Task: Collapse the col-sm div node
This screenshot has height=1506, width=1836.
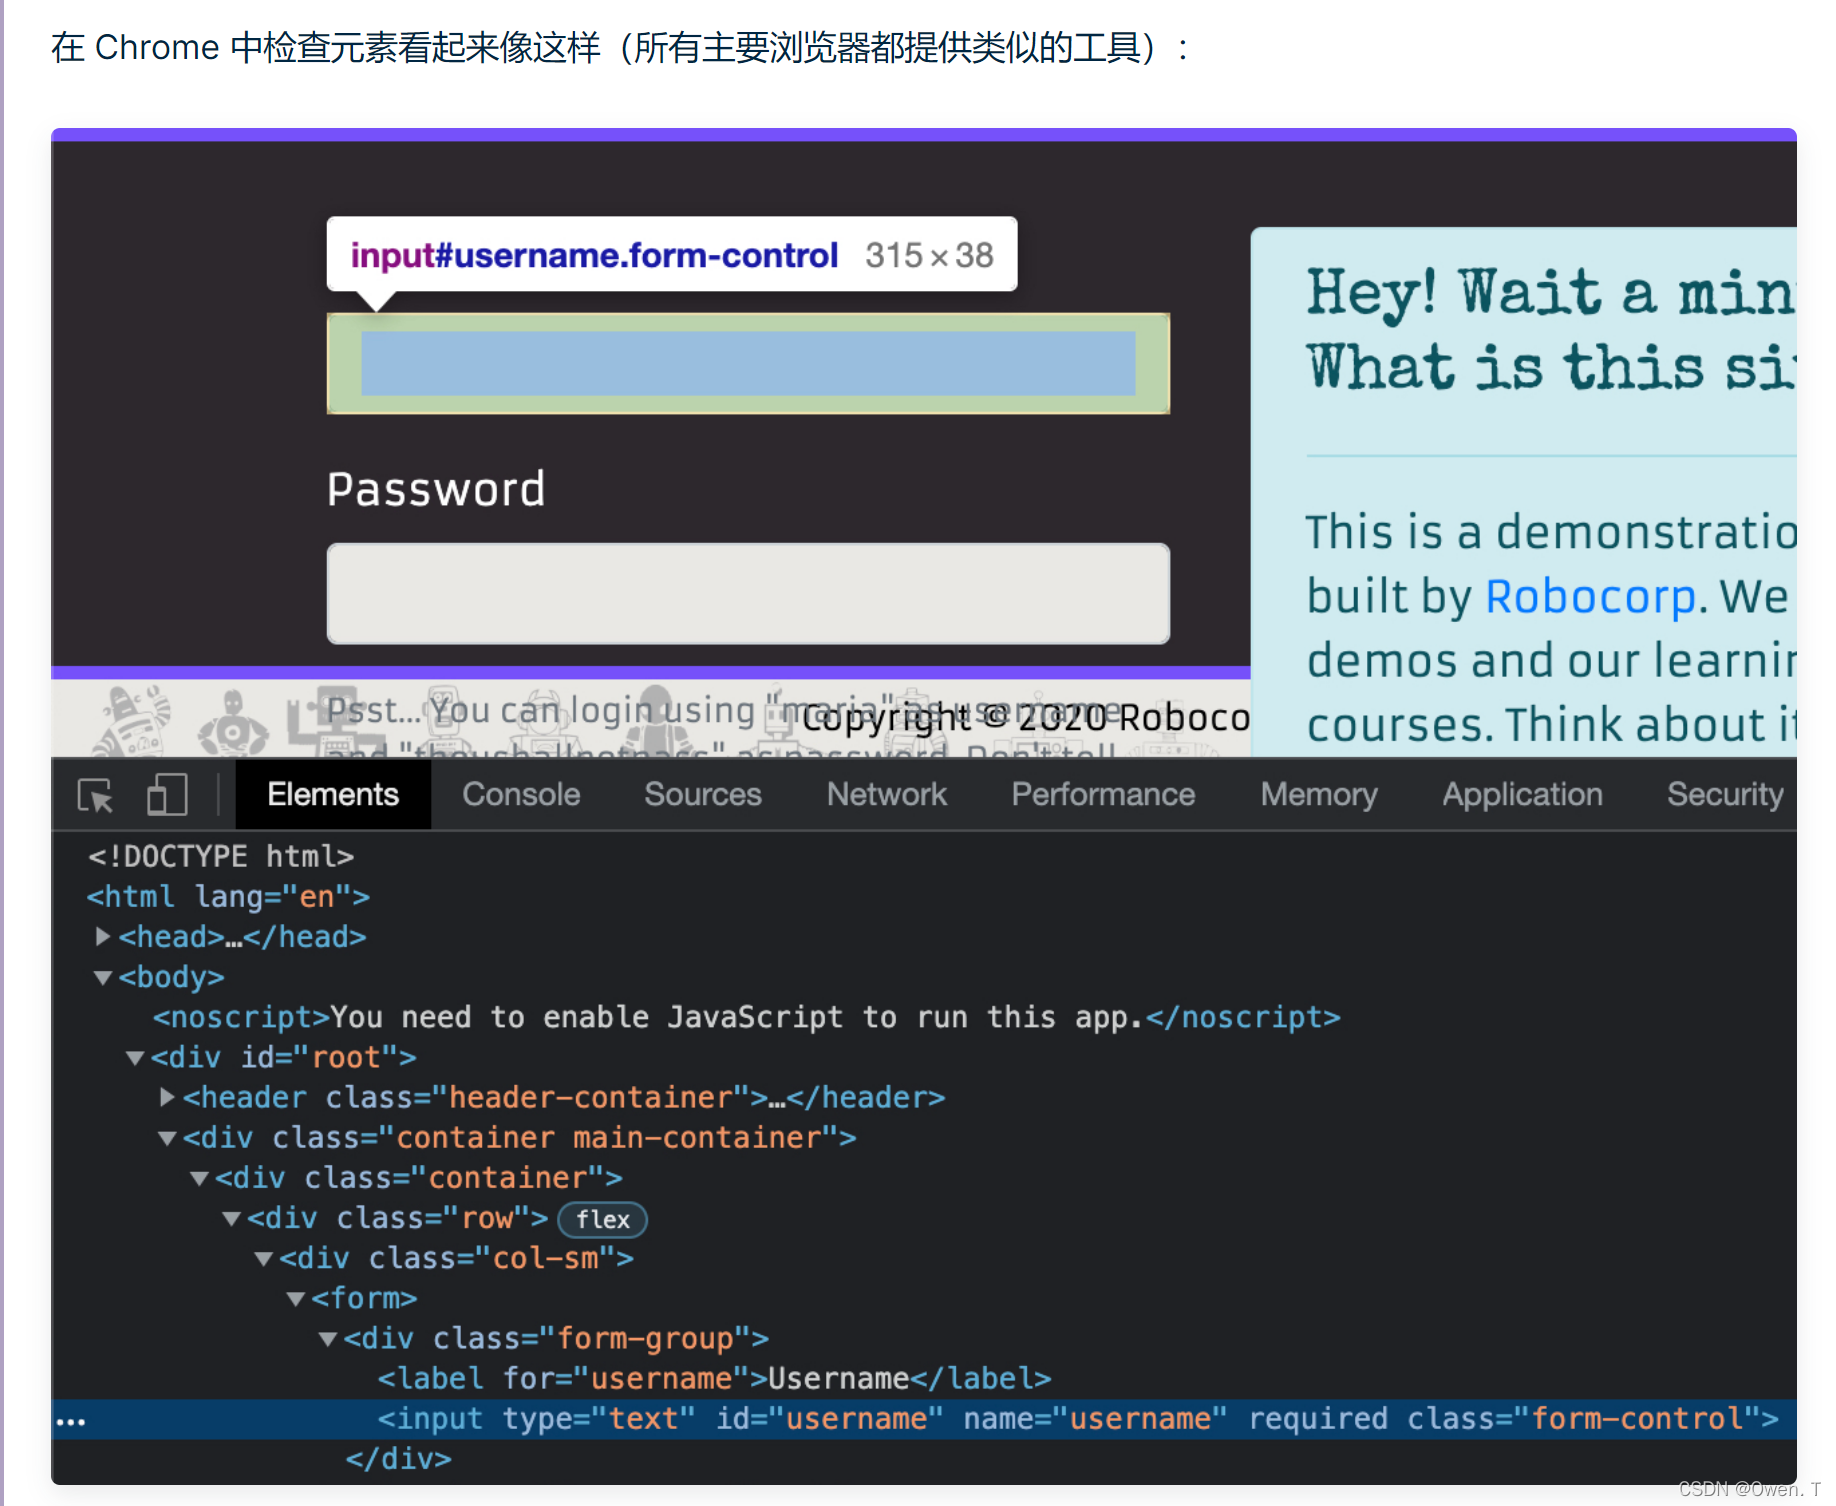Action: 263,1257
